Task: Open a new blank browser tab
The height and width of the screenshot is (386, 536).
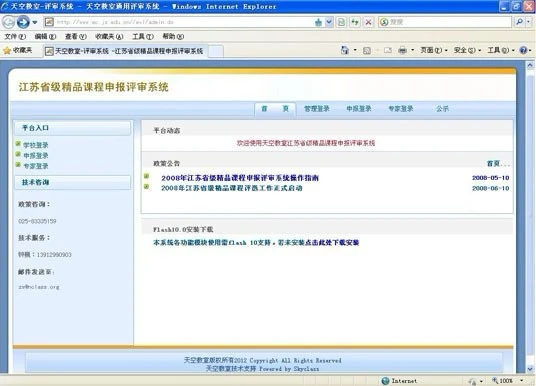Action: 216,51
